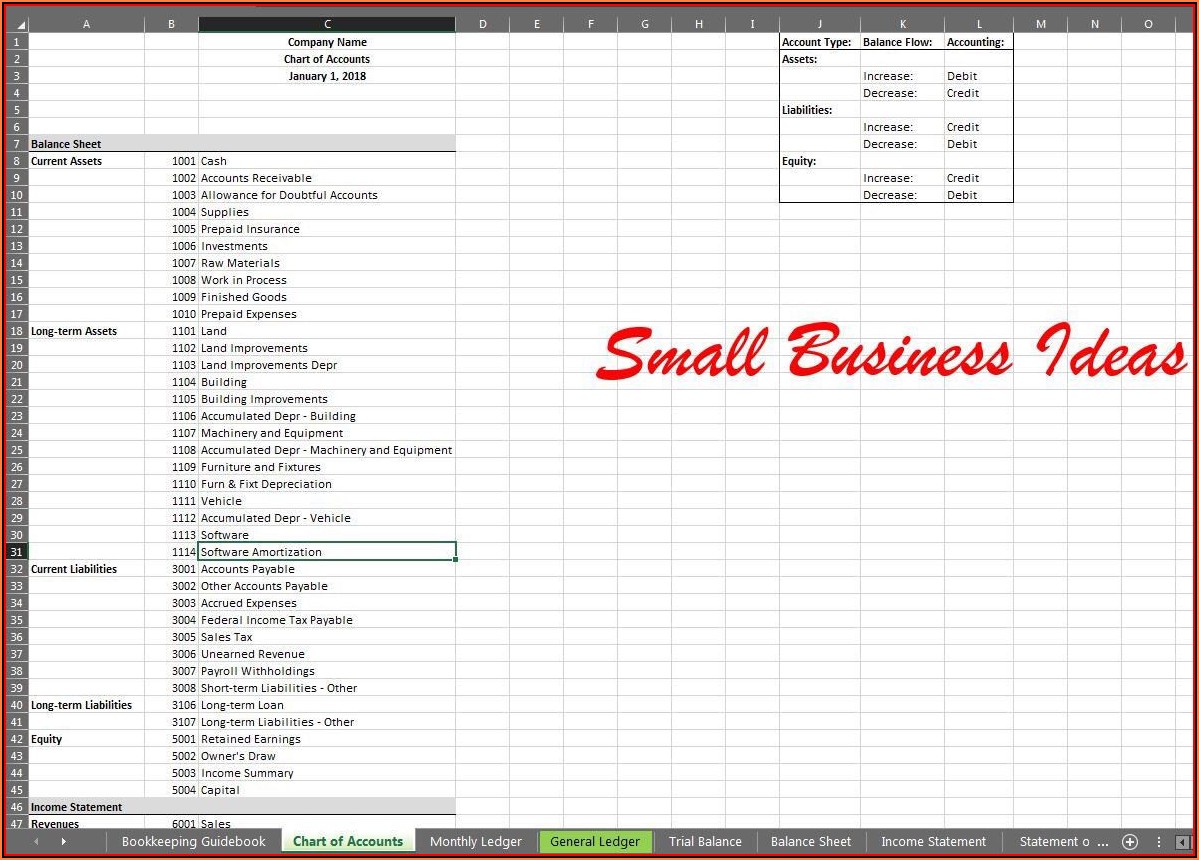This screenshot has height=860, width=1199.
Task: Select row 7 header for Balance Sheet
Action: (16, 144)
